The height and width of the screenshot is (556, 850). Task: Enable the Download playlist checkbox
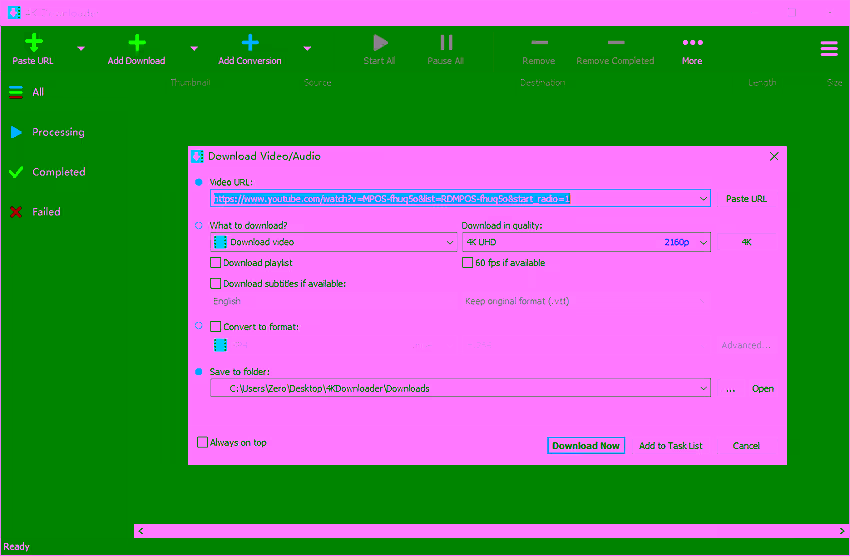[x=215, y=263]
